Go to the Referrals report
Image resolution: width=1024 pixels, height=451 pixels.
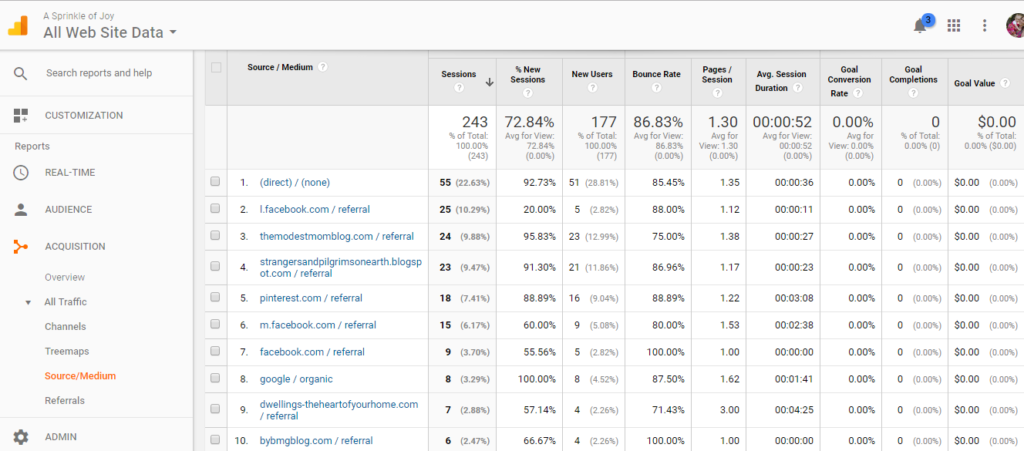point(64,400)
